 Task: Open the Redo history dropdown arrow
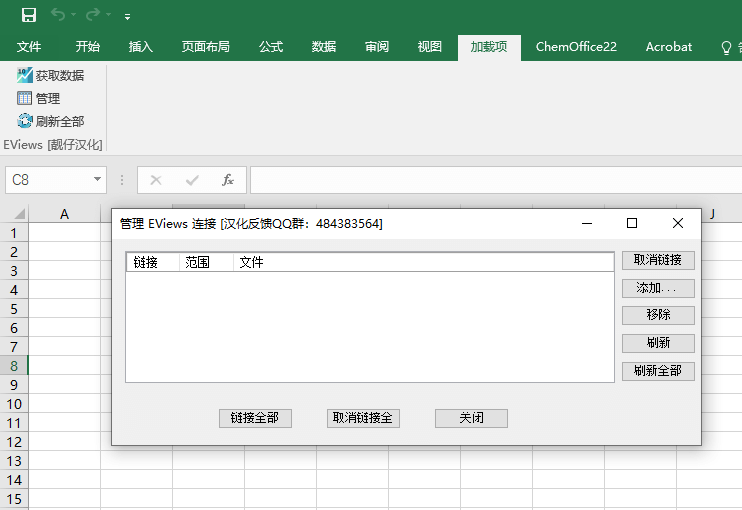[x=108, y=15]
